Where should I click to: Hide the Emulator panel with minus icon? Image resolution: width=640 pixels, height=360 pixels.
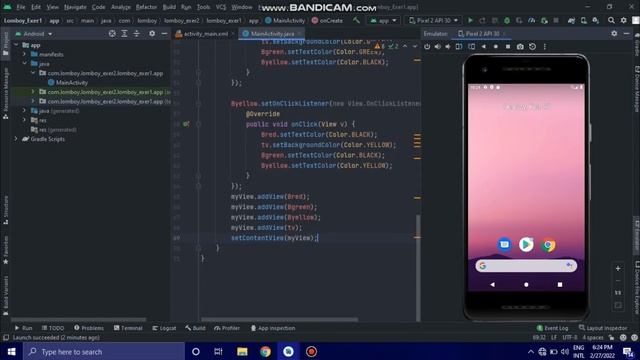[627, 33]
